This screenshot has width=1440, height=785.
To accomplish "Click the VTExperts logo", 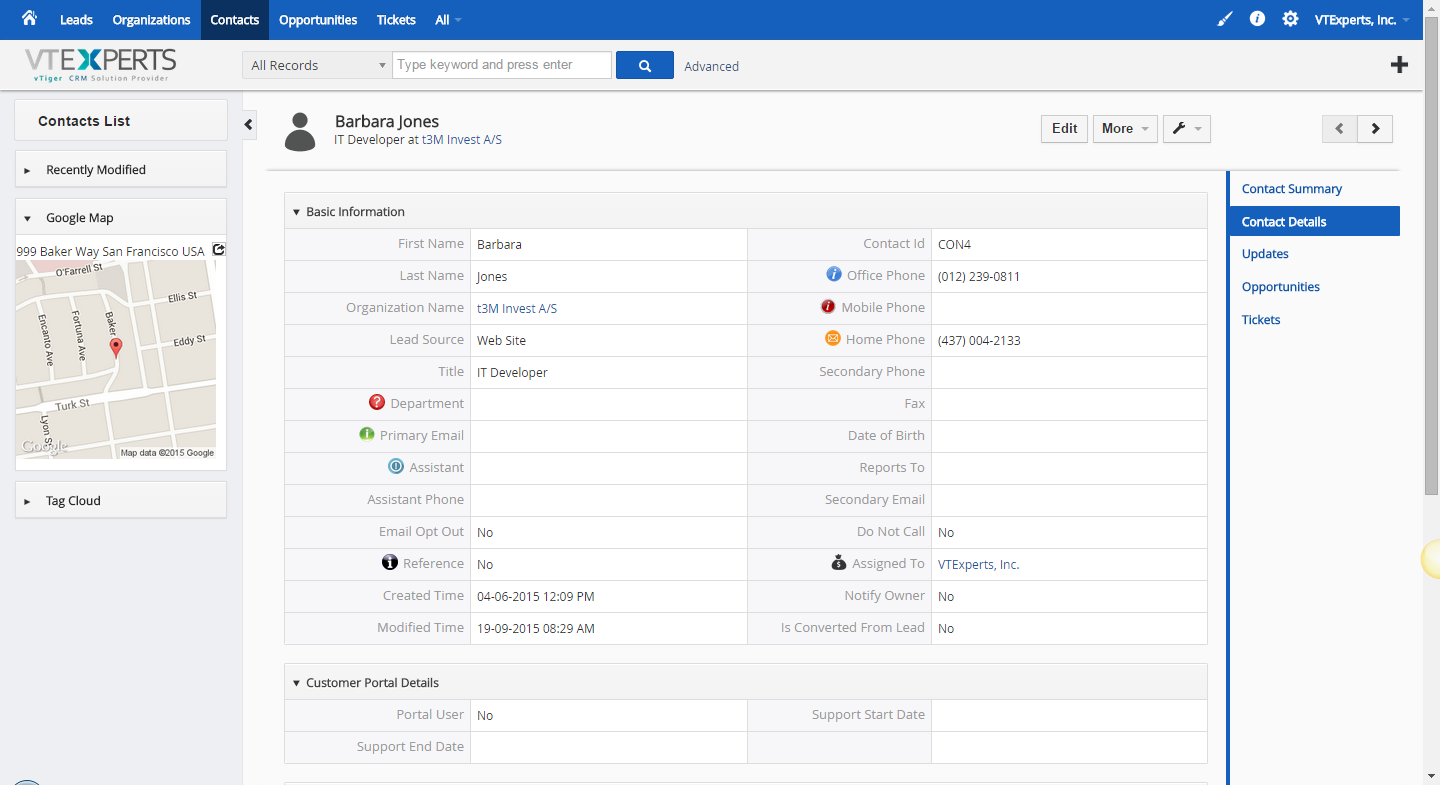I will [x=101, y=65].
